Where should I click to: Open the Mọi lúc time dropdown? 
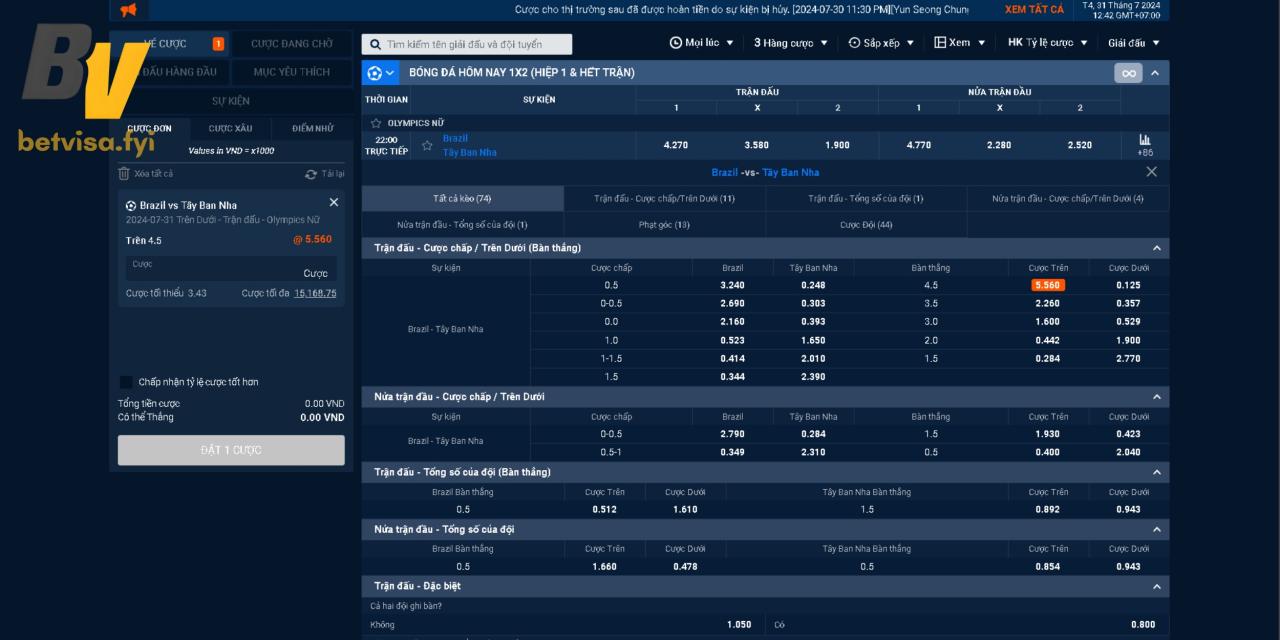tap(701, 43)
